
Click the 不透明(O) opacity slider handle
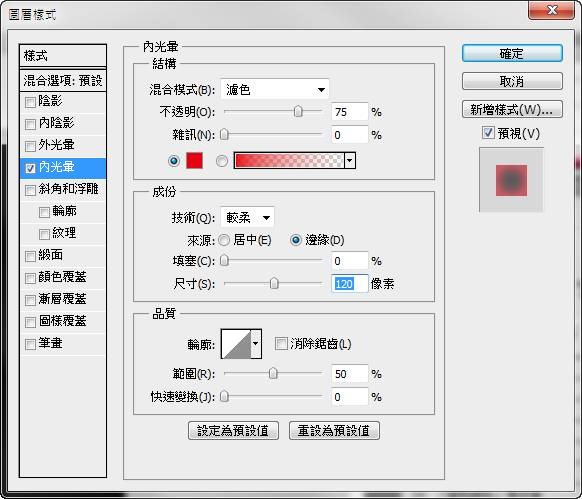298,111
